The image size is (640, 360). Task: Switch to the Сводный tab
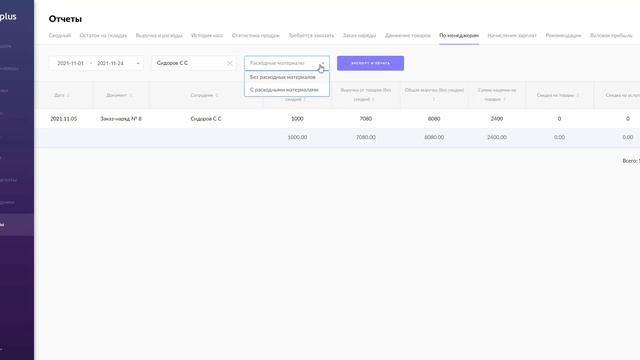[x=60, y=36]
